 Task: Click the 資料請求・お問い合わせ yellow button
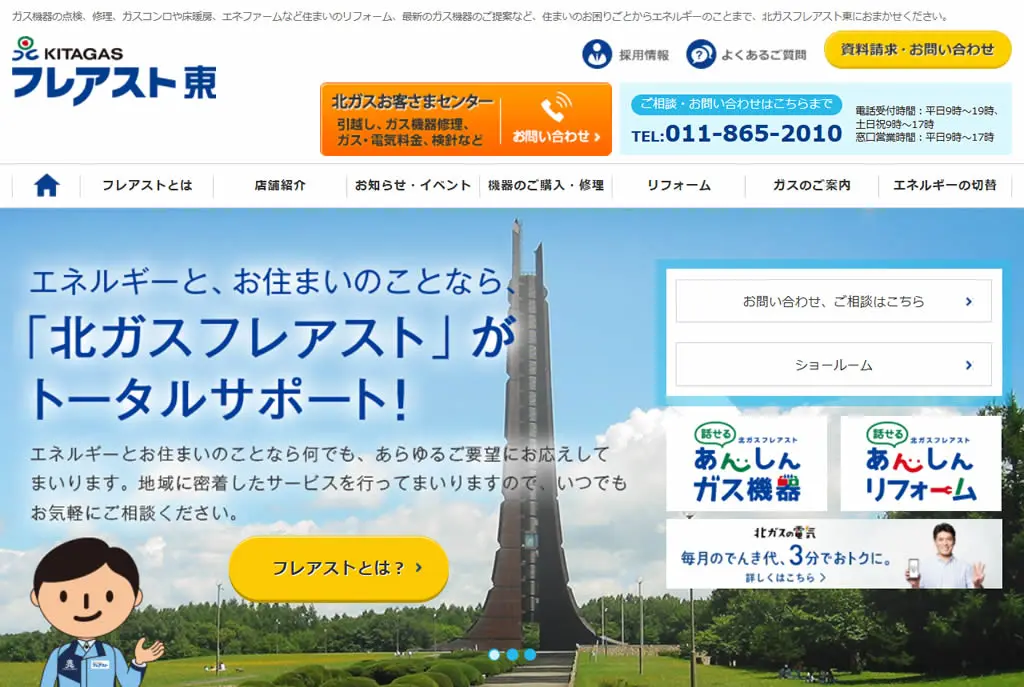coord(918,50)
